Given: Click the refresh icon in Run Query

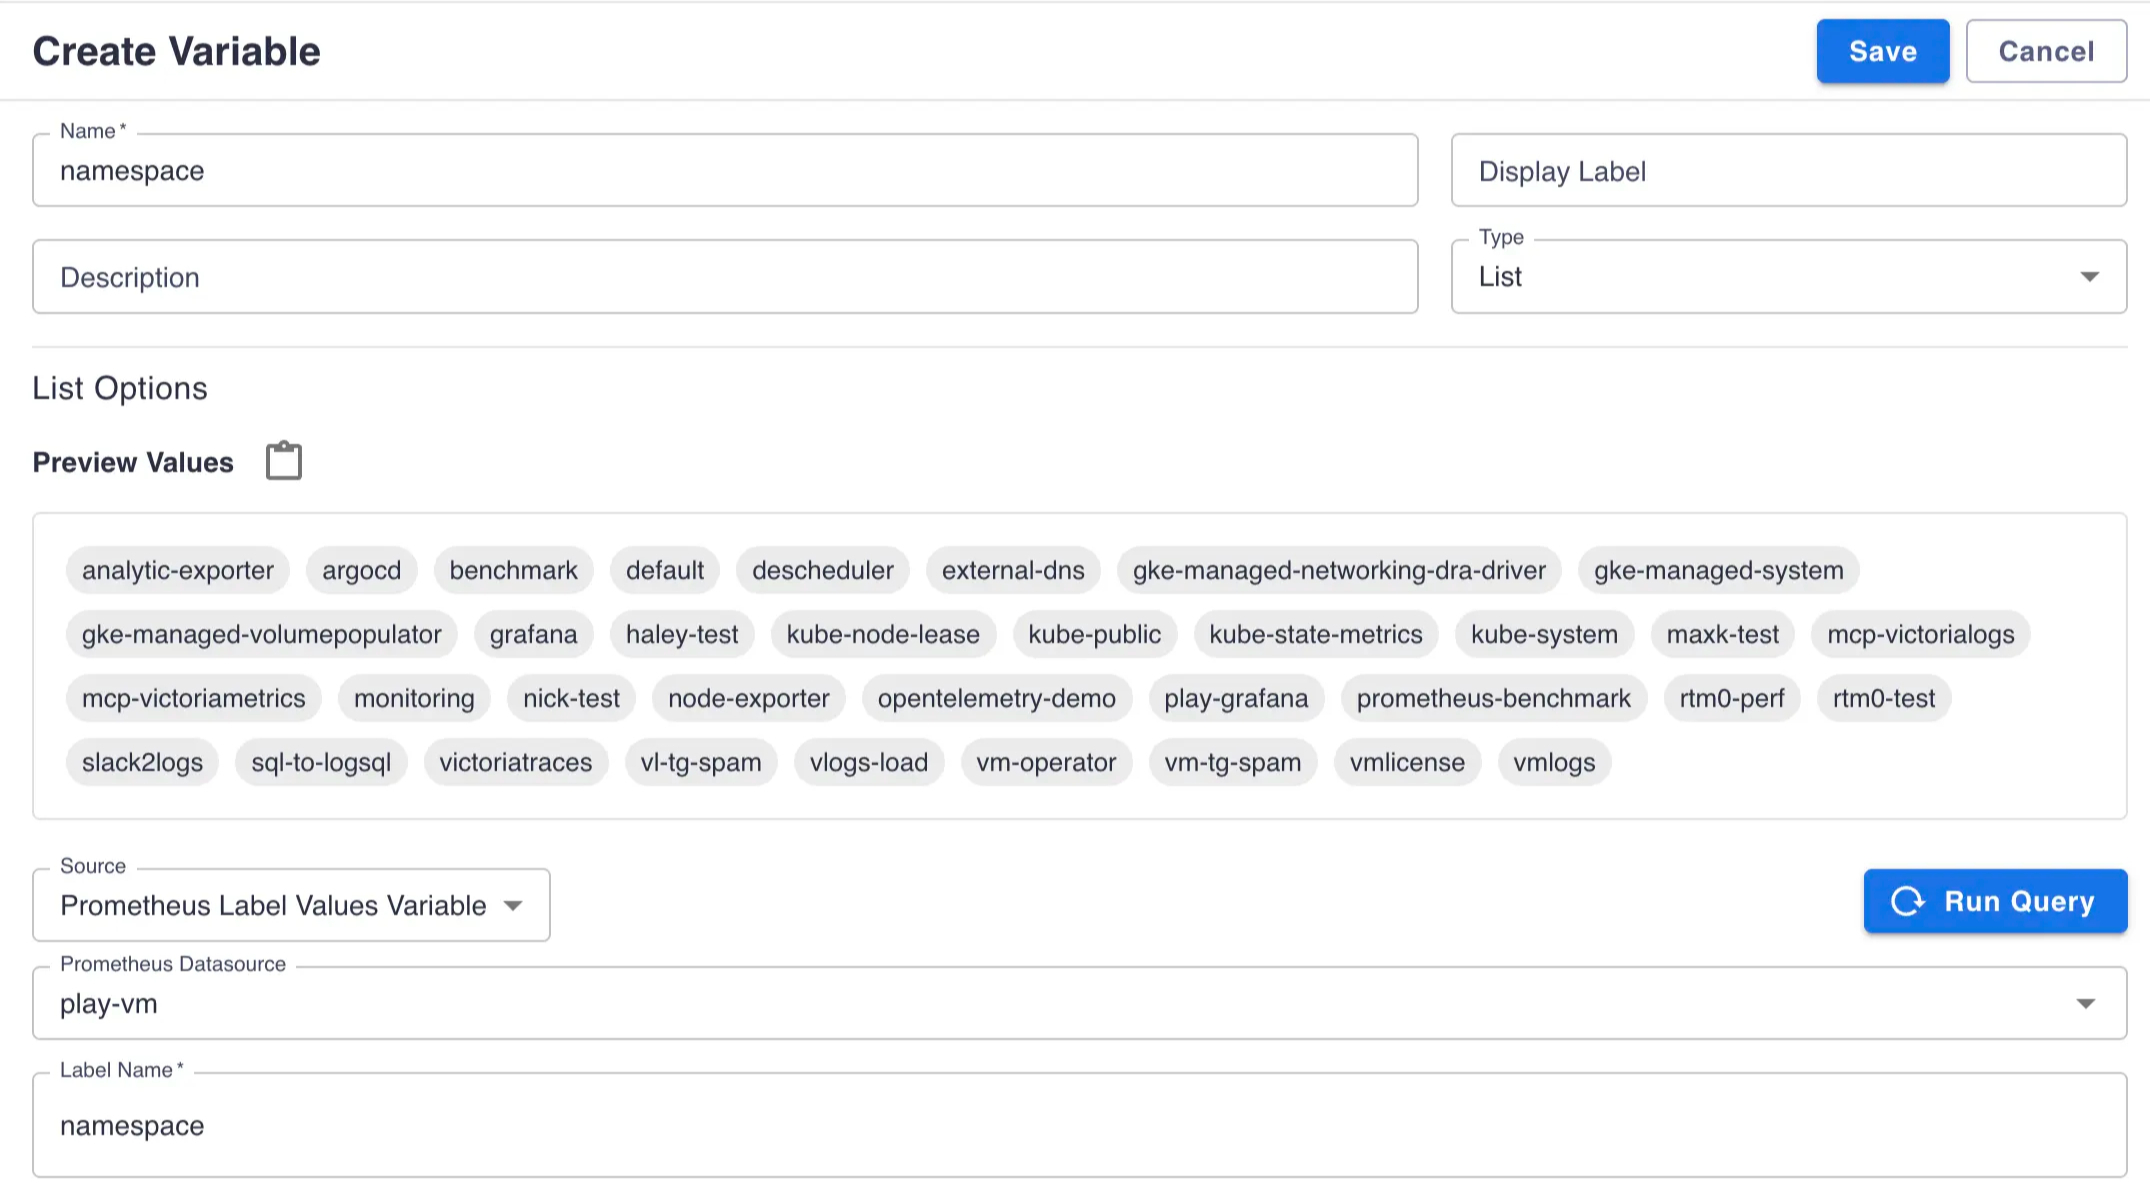Looking at the screenshot, I should tap(1907, 901).
